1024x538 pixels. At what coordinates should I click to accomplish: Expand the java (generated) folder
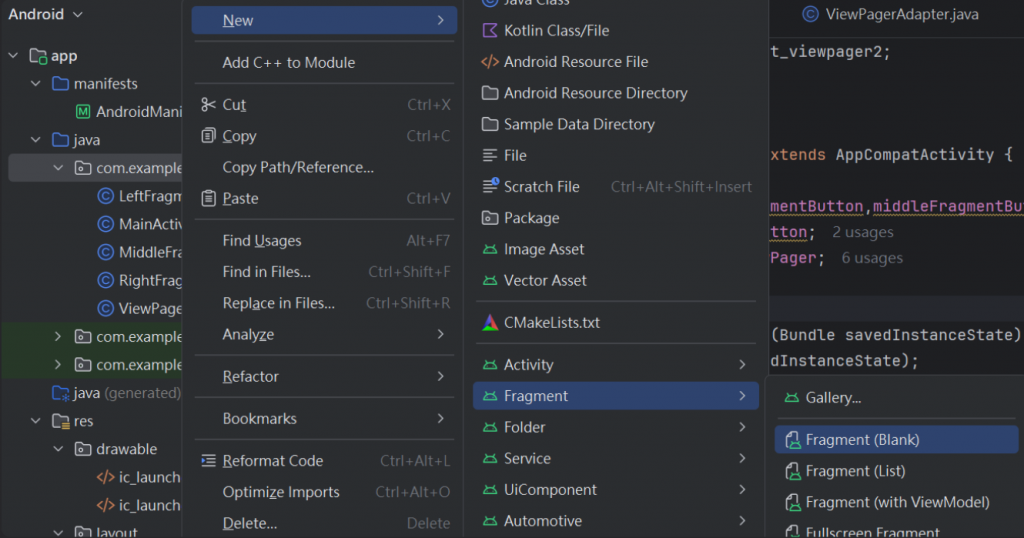coord(36,393)
